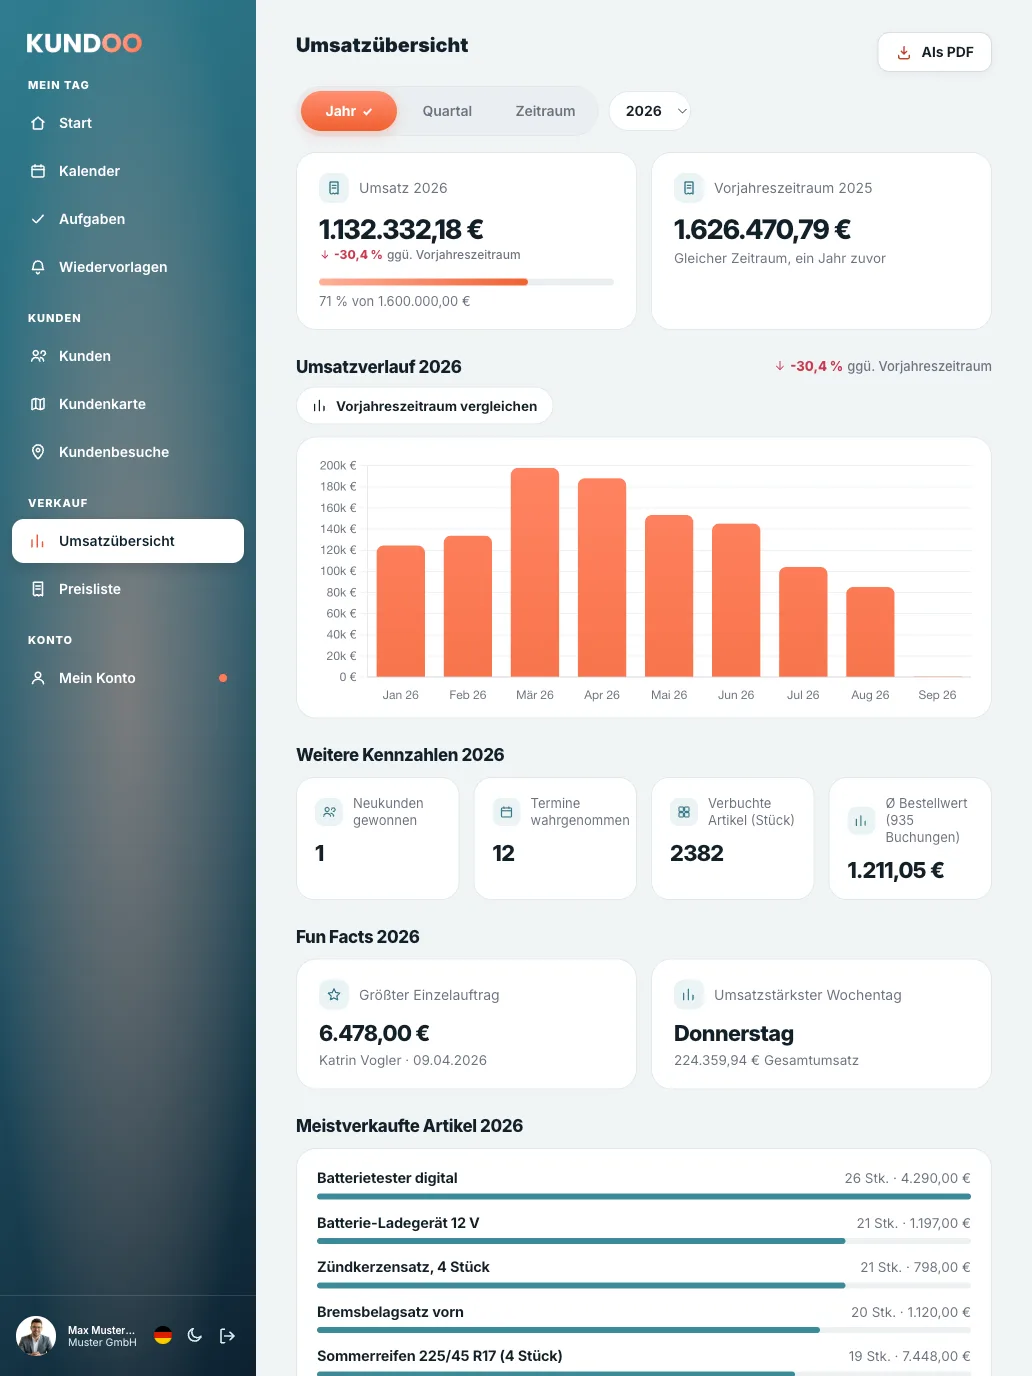Click the Kundenkarte map icon
Viewport: 1032px width, 1376px height.
(x=38, y=404)
